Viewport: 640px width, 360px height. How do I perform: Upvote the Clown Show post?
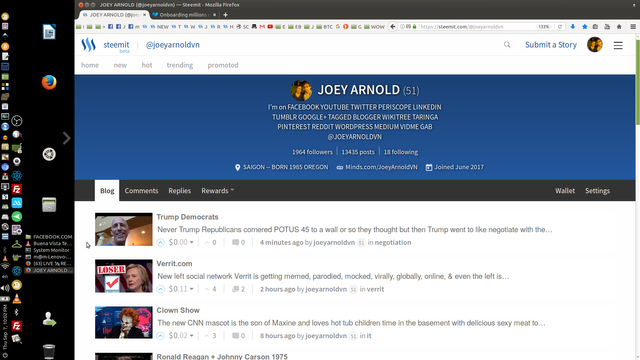click(x=160, y=336)
